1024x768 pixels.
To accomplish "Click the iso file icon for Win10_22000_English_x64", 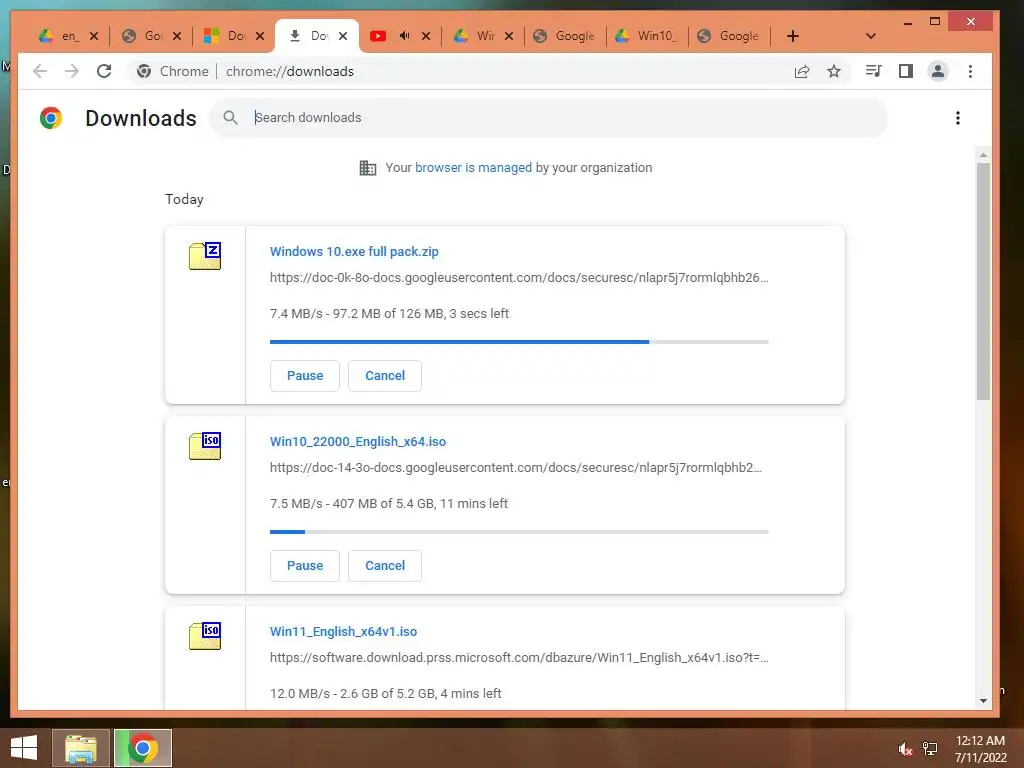I will tap(205, 445).
